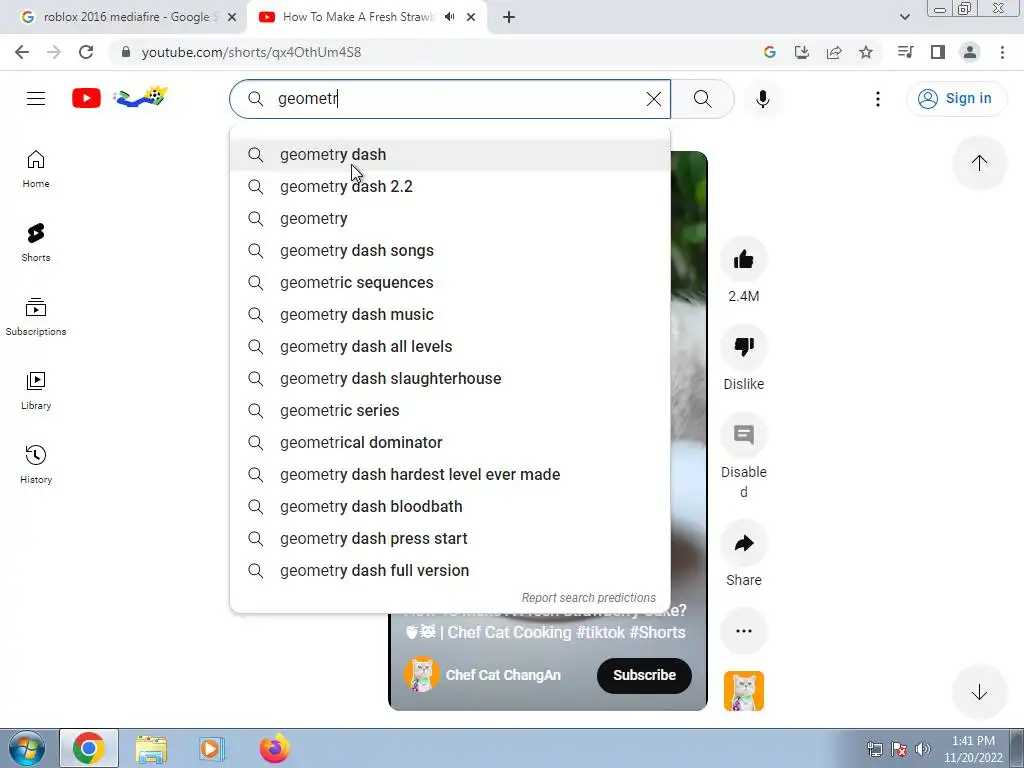Select 'geometry dash press start' suggestion
This screenshot has width=1024, height=768.
pos(450,539)
